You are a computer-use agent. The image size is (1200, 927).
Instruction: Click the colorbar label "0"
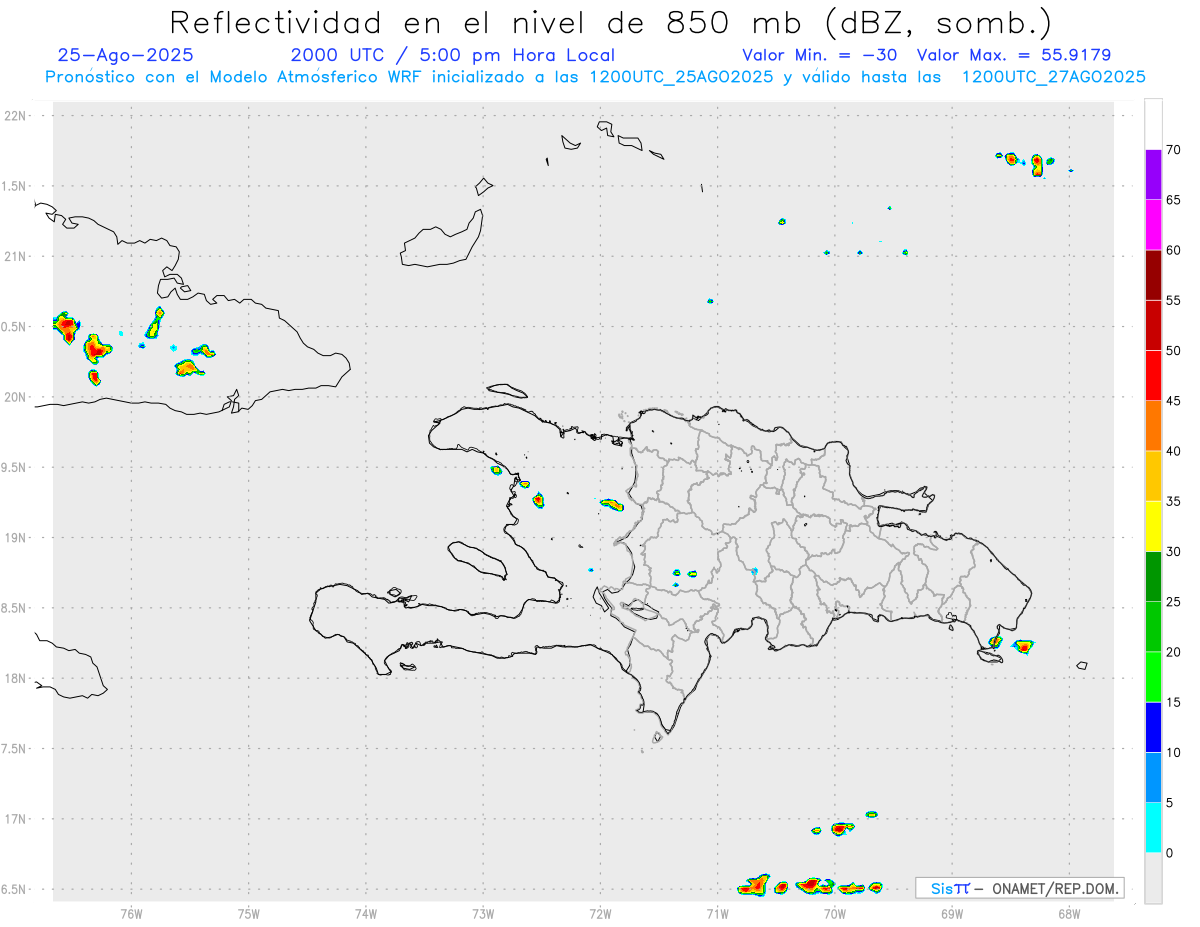click(1169, 853)
